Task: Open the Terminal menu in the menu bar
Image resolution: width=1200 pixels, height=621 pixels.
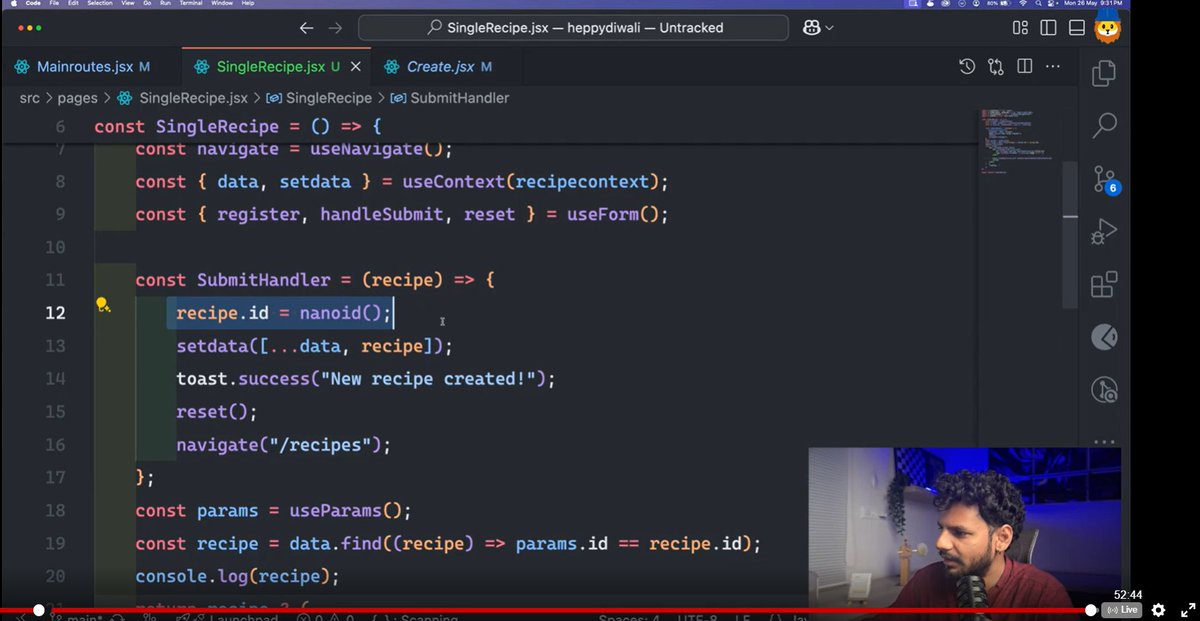Action: point(190,3)
